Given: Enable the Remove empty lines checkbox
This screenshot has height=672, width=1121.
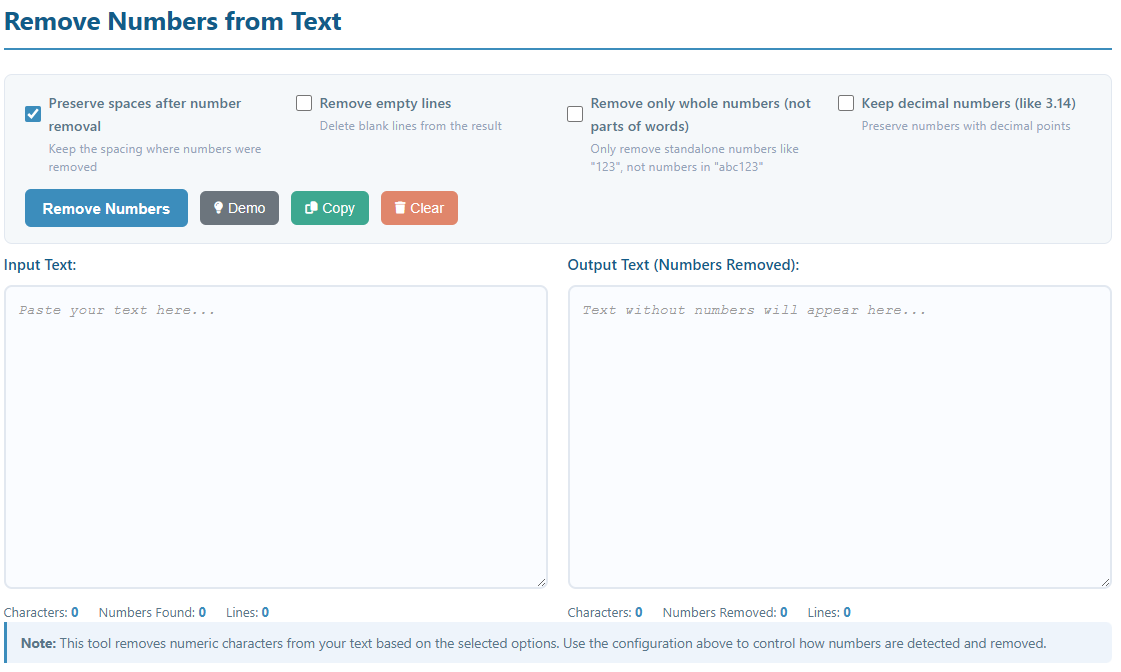Looking at the screenshot, I should 304,103.
